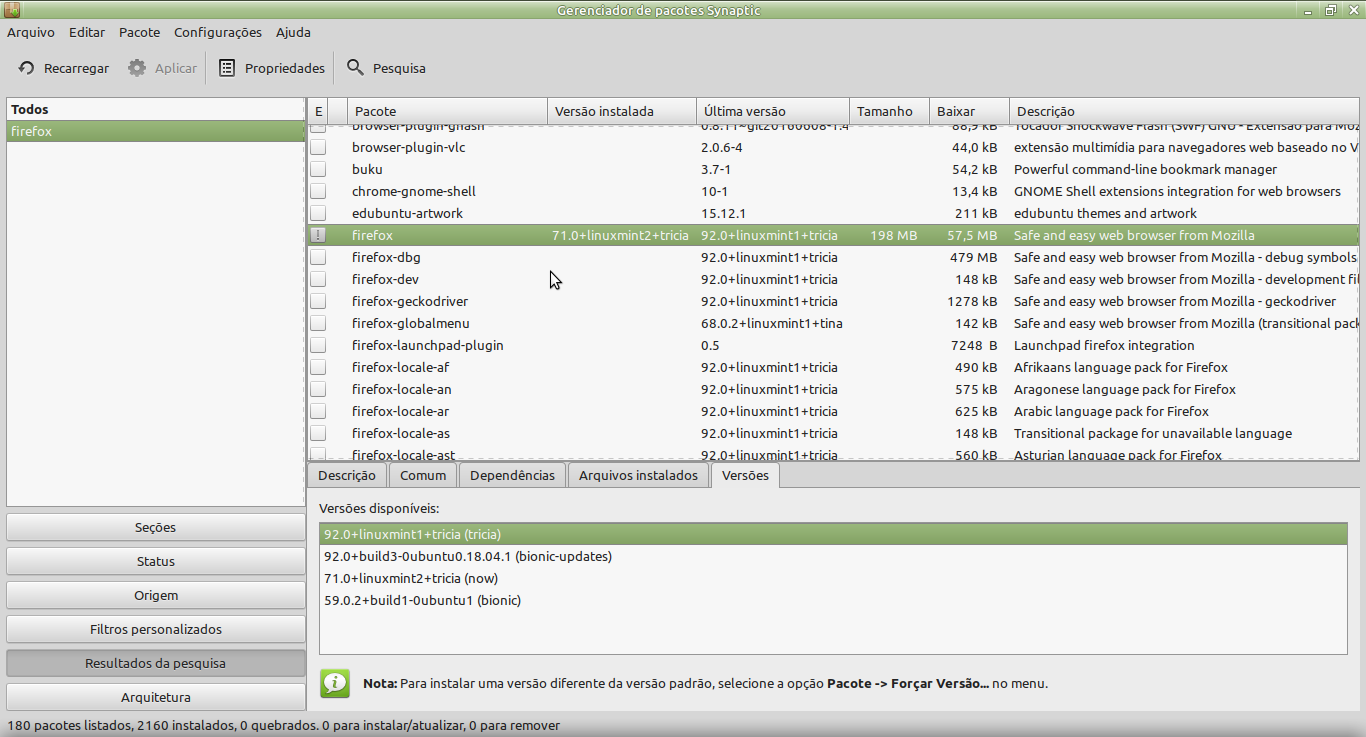The image size is (1366, 737).
Task: Select the firefox-locale-an package row
Action: point(833,389)
